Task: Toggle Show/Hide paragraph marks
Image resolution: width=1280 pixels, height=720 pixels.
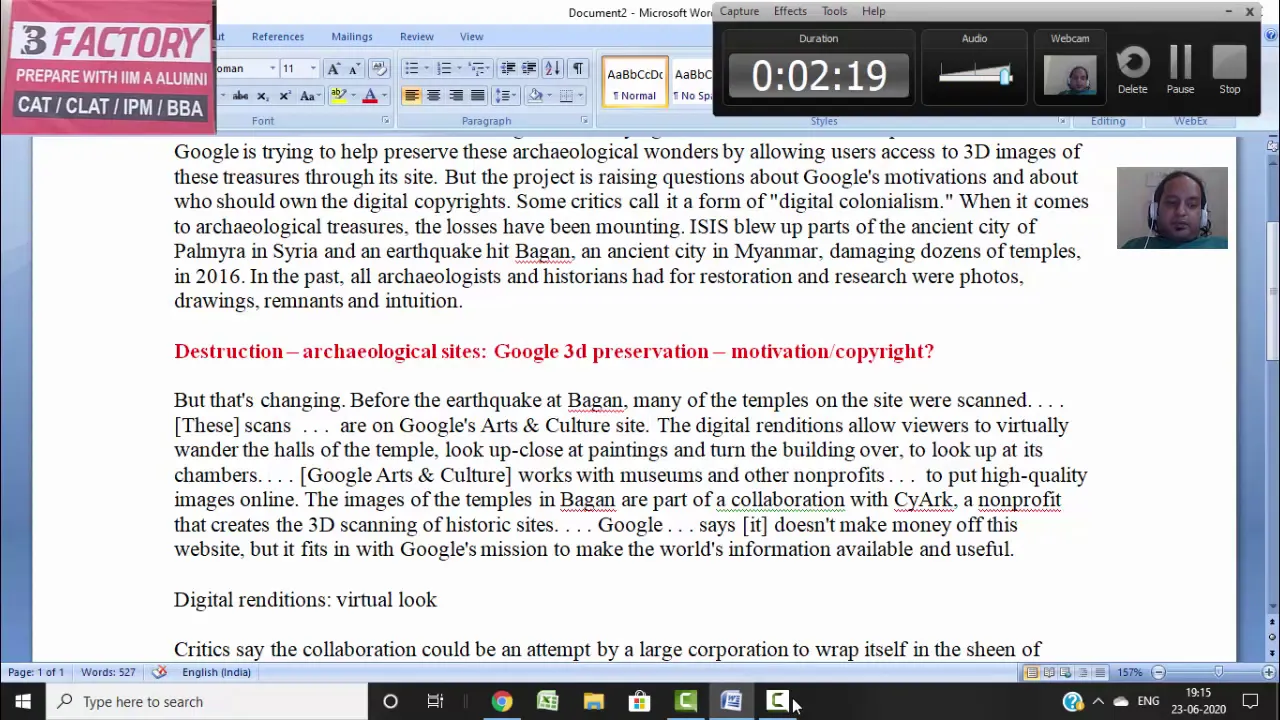Action: click(578, 68)
